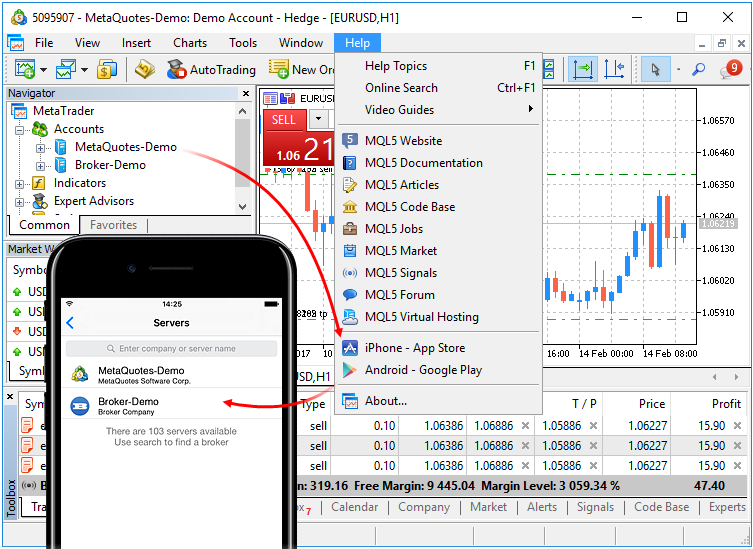Open the Company toolbox tab

424,507
